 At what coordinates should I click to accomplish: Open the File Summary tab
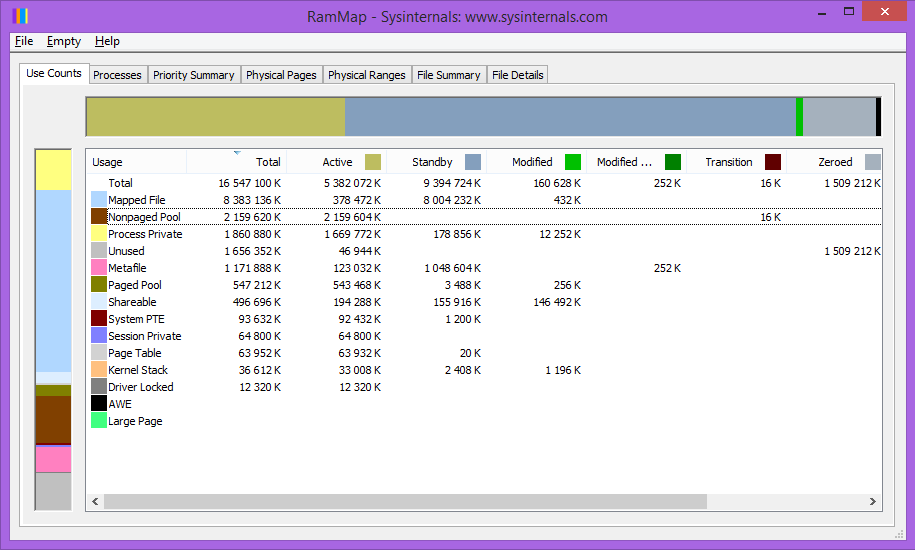pos(448,75)
